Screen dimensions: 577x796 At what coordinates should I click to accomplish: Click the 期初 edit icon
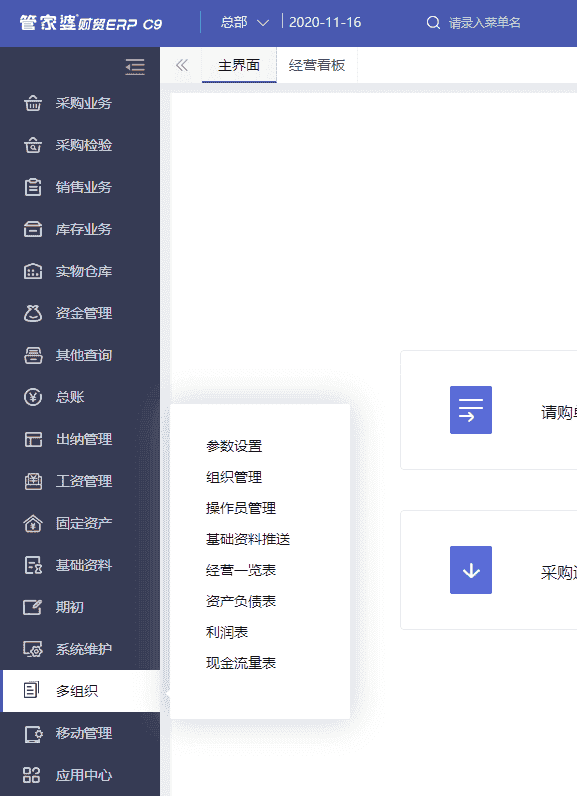(x=33, y=607)
